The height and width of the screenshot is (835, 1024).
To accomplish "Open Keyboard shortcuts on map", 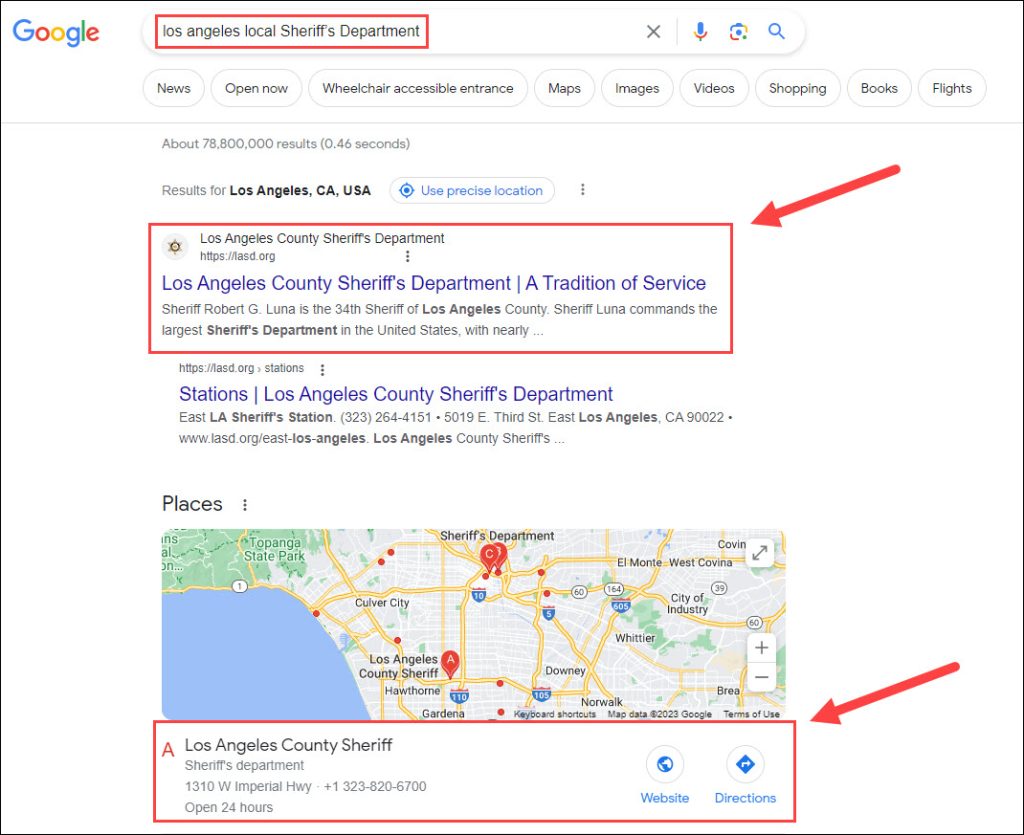I will (554, 714).
